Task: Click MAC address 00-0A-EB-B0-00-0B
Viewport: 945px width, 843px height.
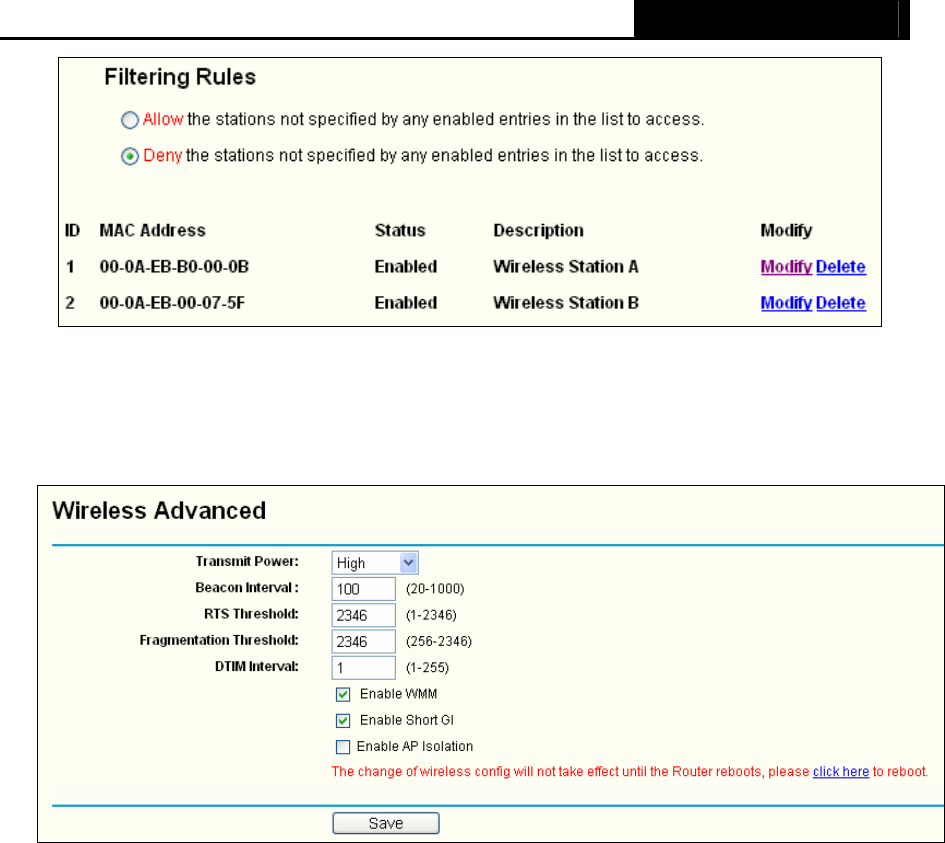Action: click(174, 266)
